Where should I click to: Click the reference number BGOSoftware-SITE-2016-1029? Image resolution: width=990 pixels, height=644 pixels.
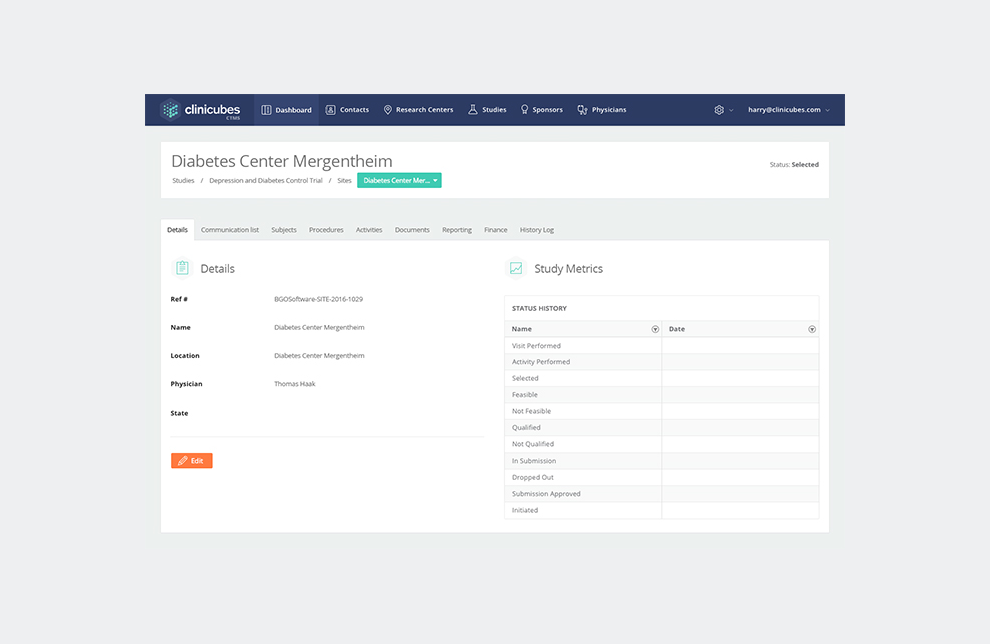[x=318, y=299]
